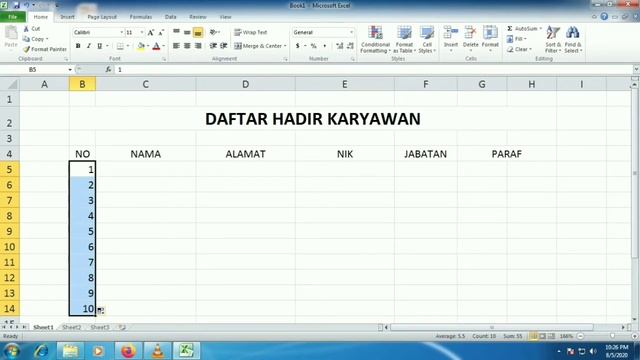Screen dimensions: 640x360
Task: Click the Cut scissors icon
Action: click(x=27, y=29)
